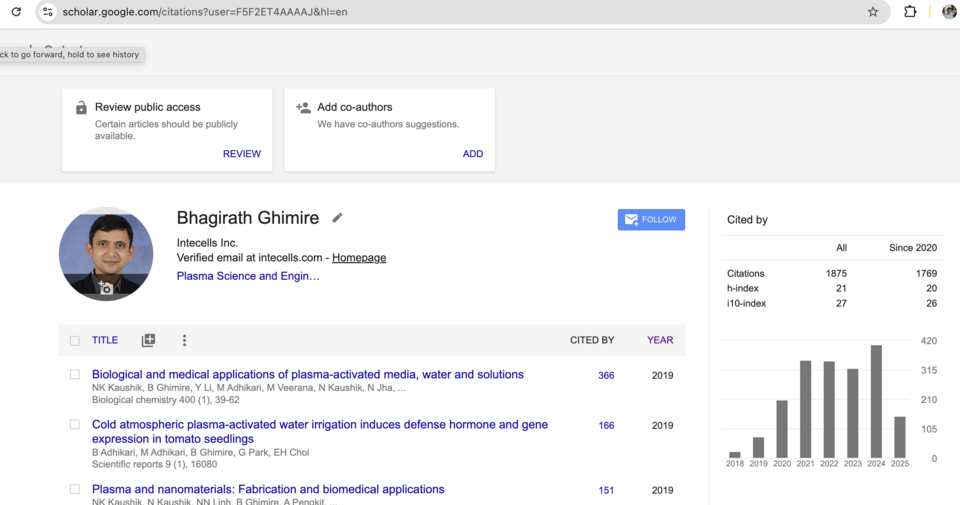Click the Since 2020 column header
Screen dimensions: 960x505
(x=913, y=248)
